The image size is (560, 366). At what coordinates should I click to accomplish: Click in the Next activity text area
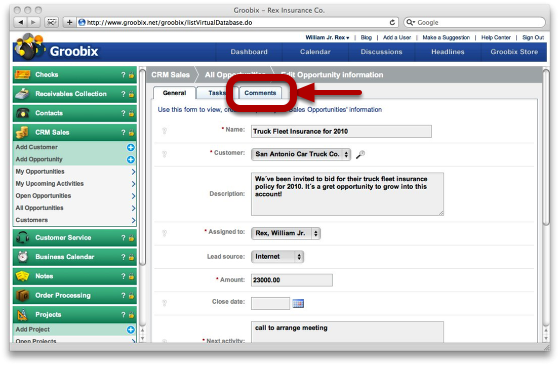[x=348, y=332]
